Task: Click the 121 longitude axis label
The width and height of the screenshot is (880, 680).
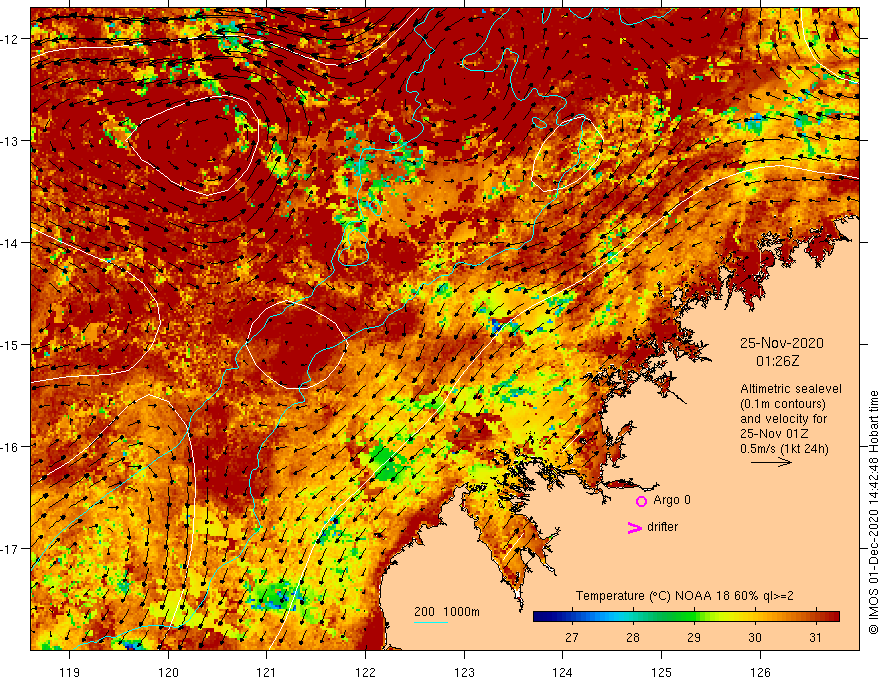Action: click(267, 672)
